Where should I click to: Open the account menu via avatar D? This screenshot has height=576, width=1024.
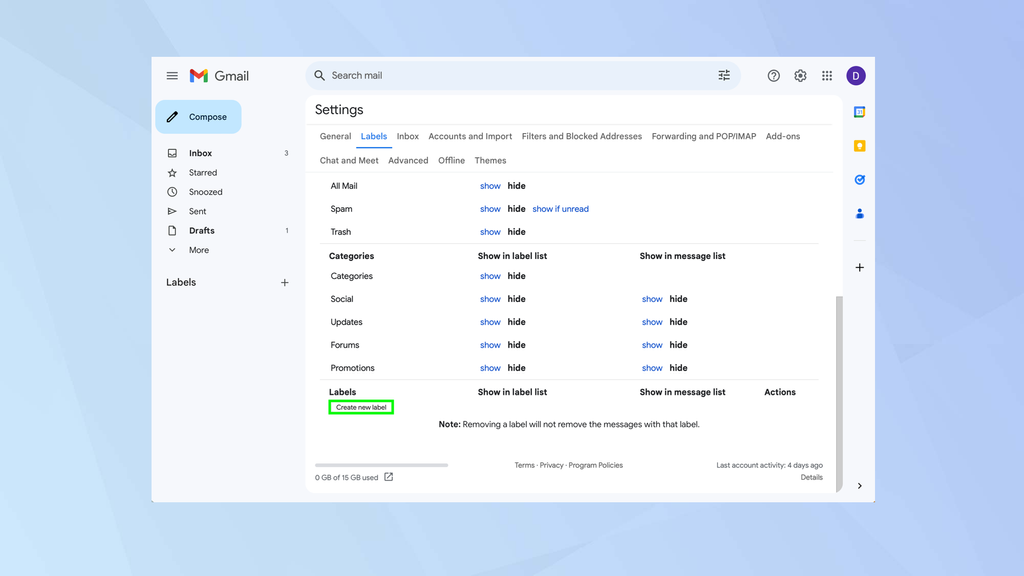856,75
